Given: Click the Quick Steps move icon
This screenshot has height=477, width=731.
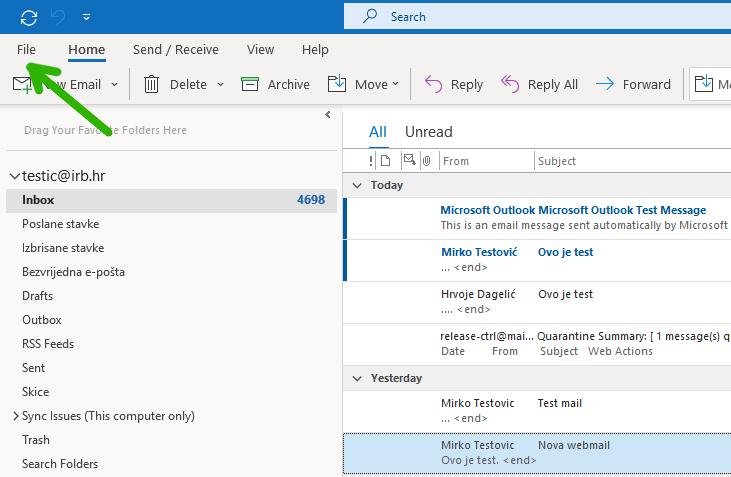Looking at the screenshot, I should tap(703, 83).
